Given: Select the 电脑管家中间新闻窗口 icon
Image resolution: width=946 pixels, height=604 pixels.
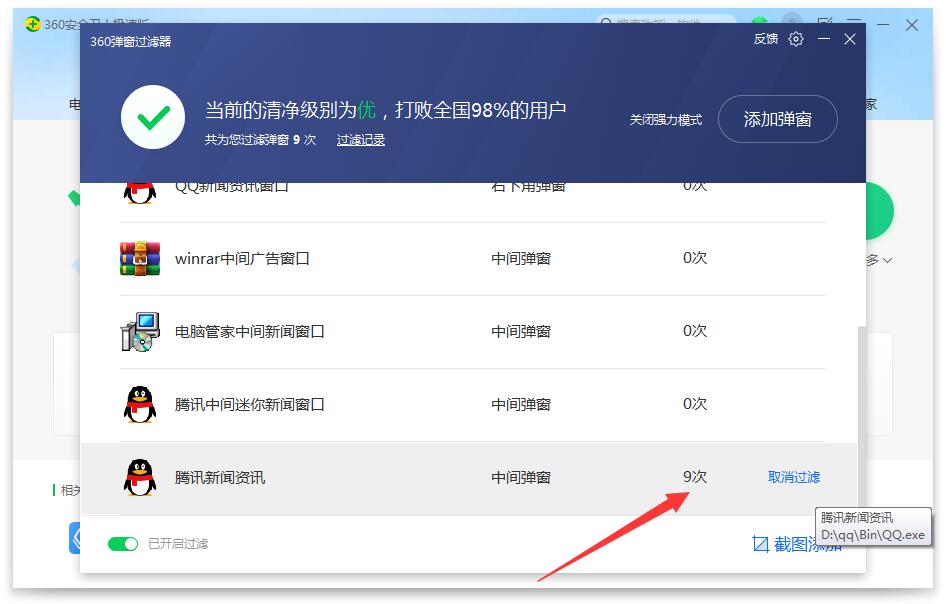Looking at the screenshot, I should click(140, 332).
